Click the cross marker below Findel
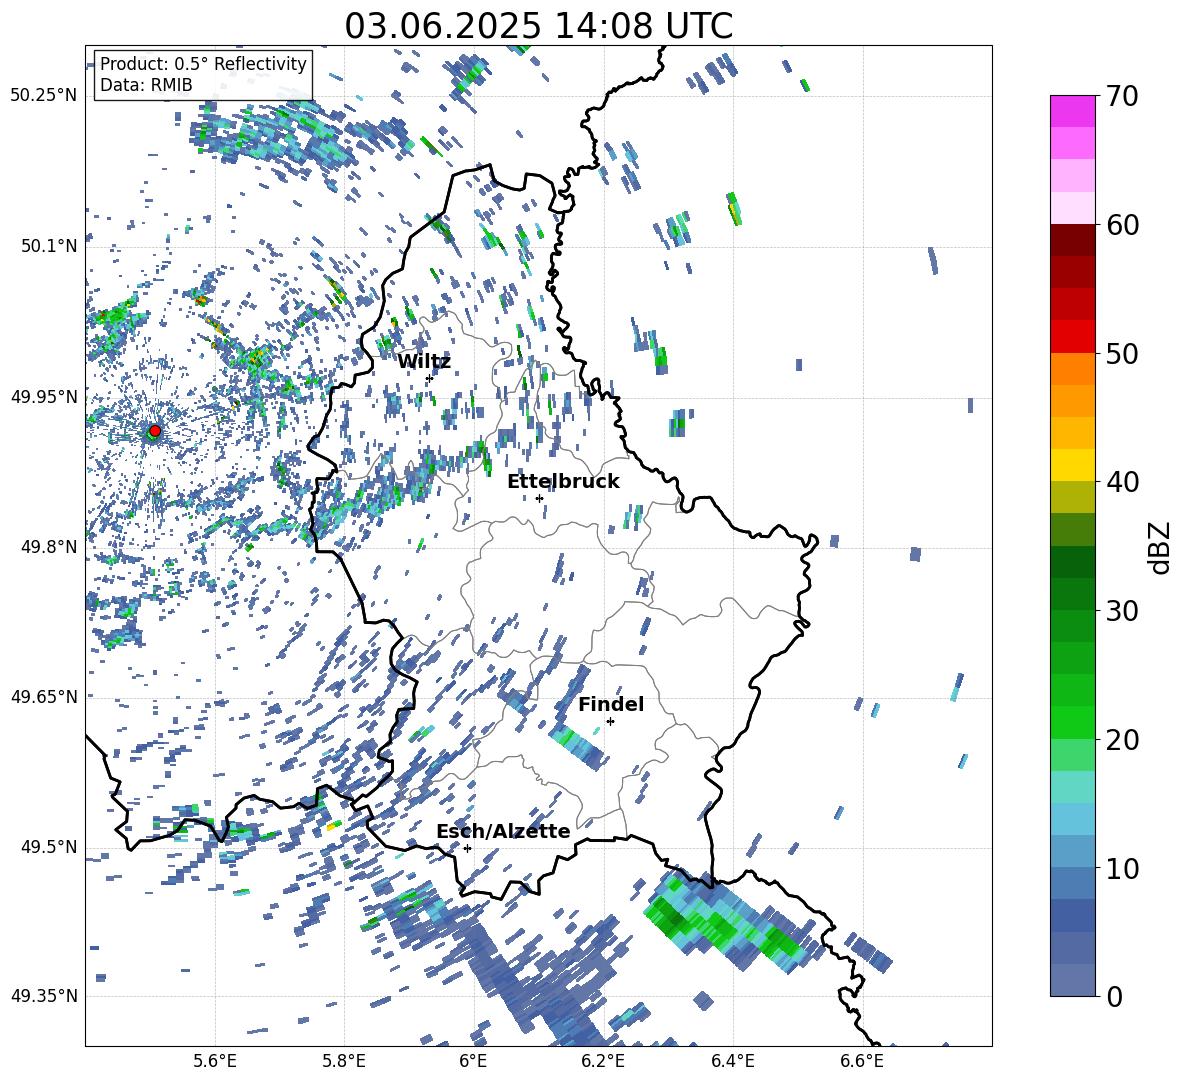The width and height of the screenshot is (1184, 1081). tap(610, 722)
